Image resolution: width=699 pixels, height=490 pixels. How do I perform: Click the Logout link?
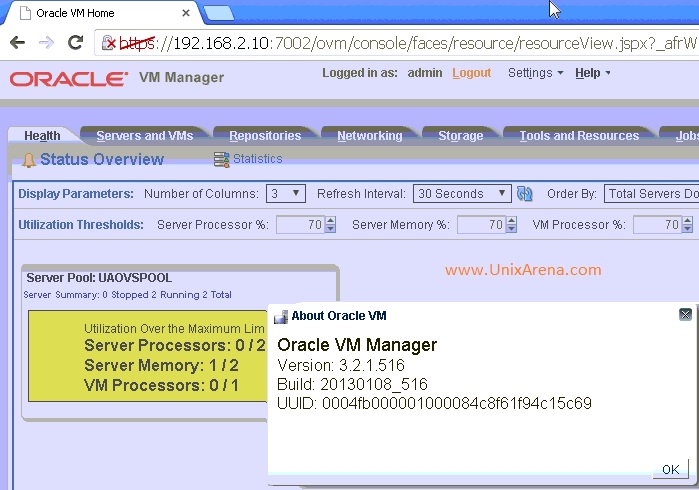472,73
